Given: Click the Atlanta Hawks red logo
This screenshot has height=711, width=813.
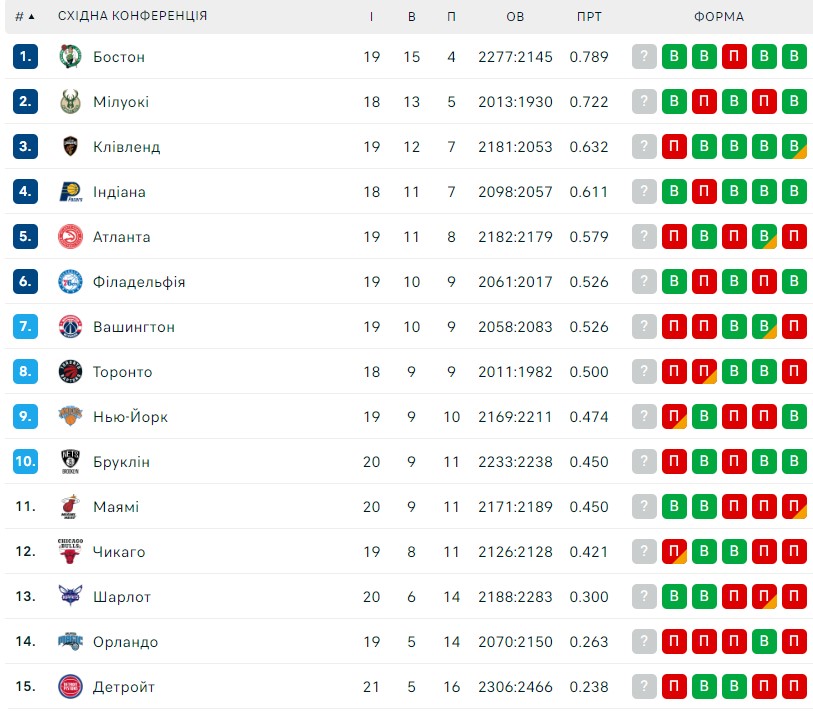Looking at the screenshot, I should click(x=70, y=236).
